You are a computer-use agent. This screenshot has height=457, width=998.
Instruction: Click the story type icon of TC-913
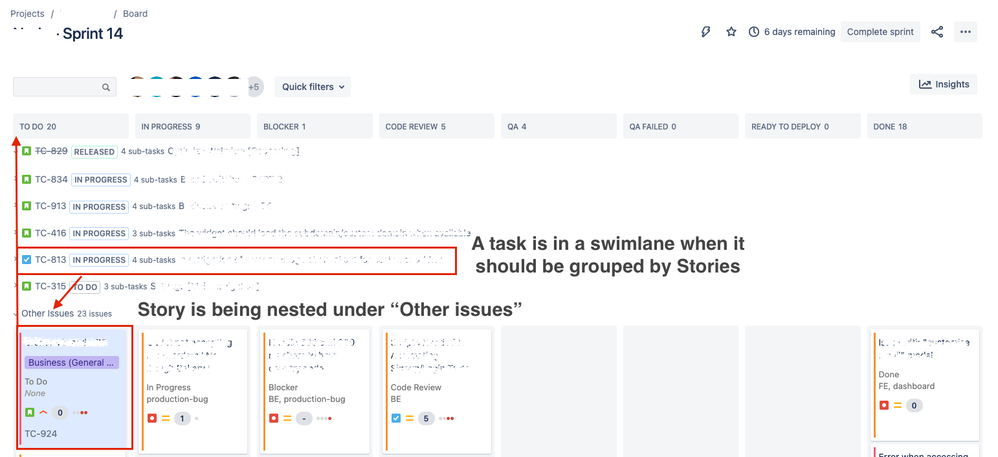pos(27,206)
